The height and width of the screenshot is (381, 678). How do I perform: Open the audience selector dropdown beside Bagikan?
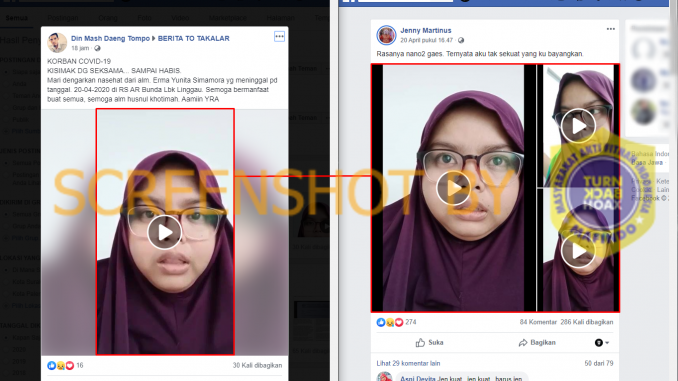[x=601, y=343]
